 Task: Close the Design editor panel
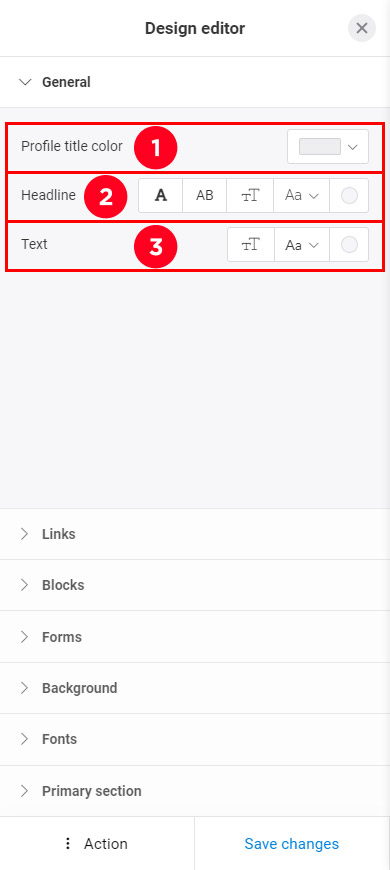coord(362,28)
